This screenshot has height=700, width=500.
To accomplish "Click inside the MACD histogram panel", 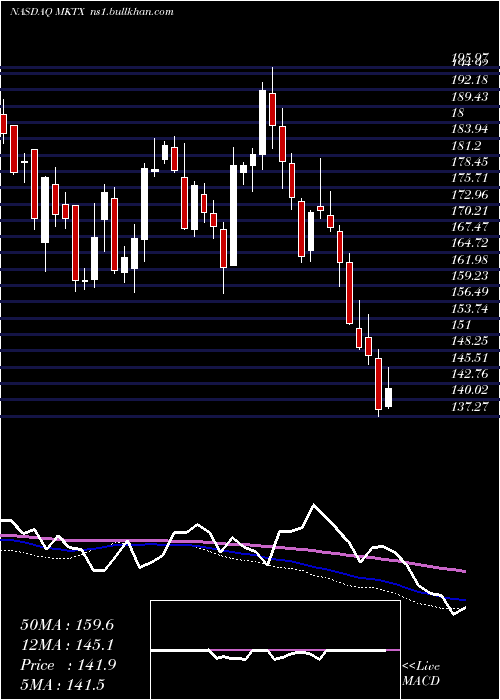I will pos(275,650).
